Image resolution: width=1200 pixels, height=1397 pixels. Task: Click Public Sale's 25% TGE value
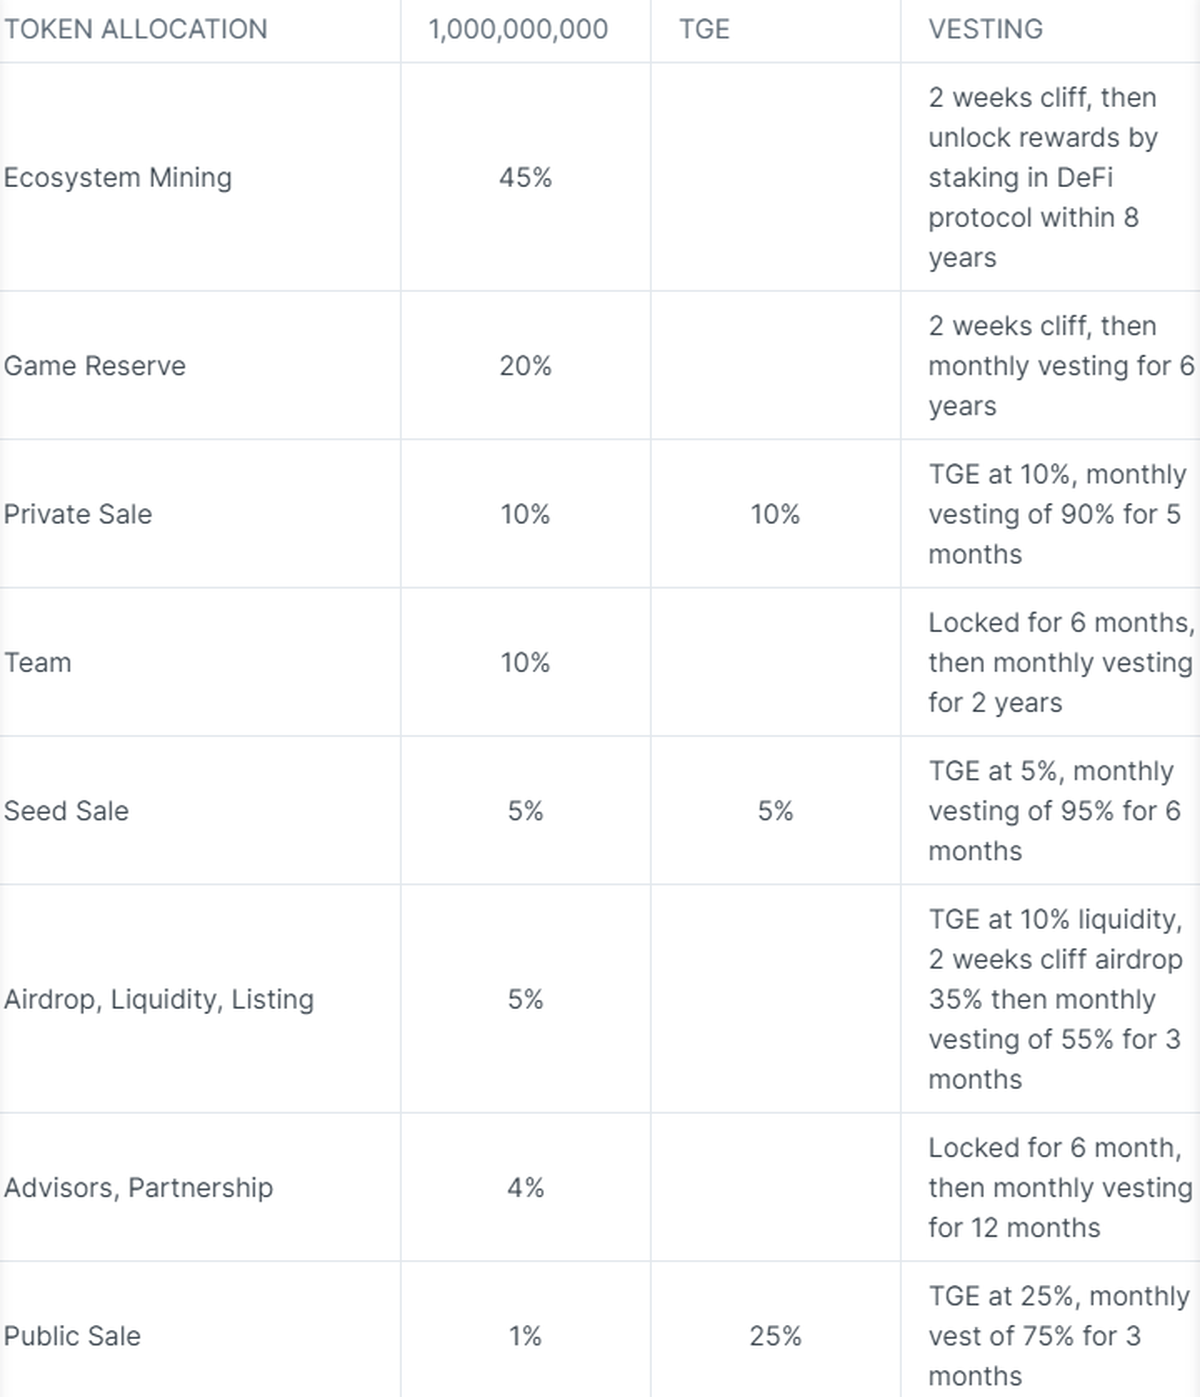pos(775,1336)
